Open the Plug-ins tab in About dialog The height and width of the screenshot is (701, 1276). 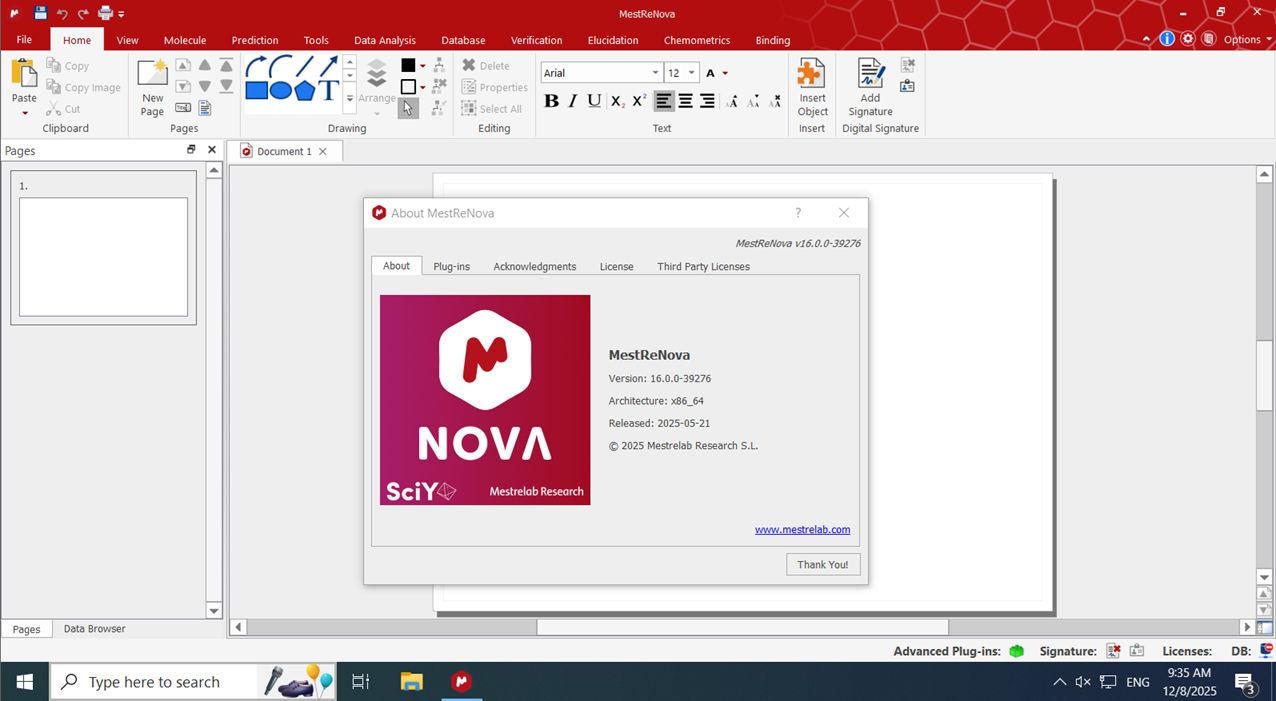pos(451,266)
